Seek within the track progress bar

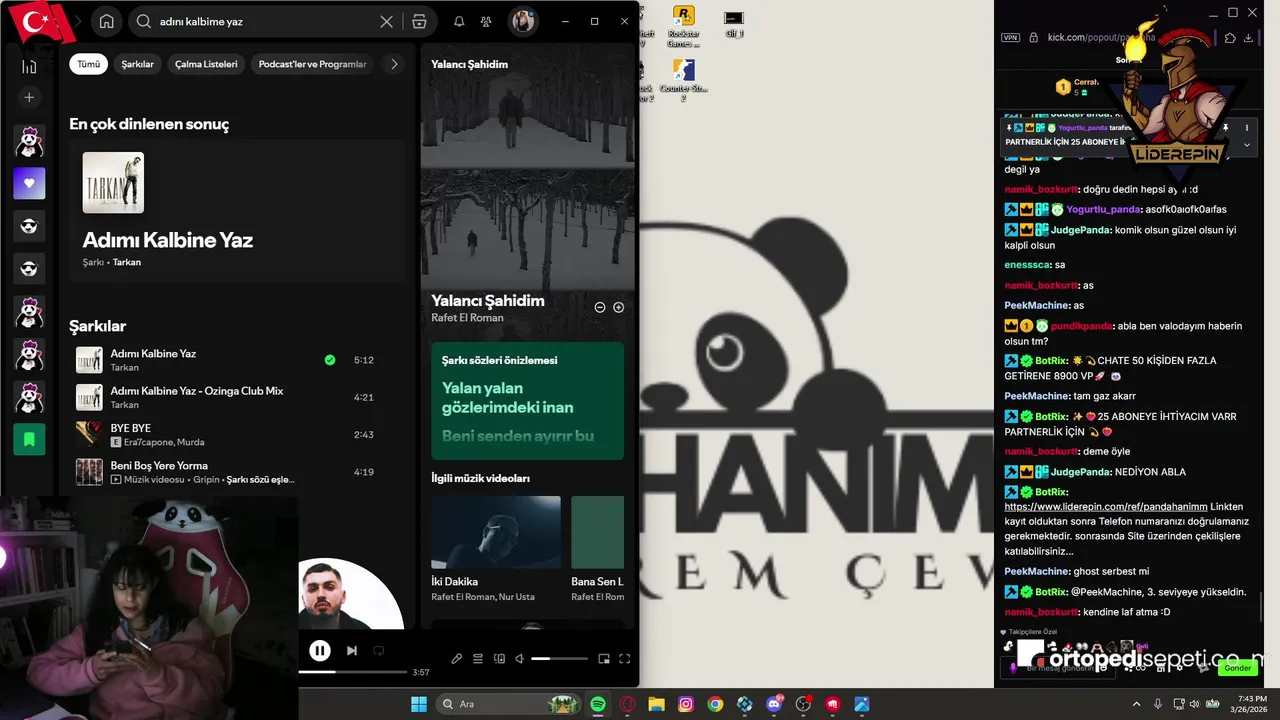[353, 672]
